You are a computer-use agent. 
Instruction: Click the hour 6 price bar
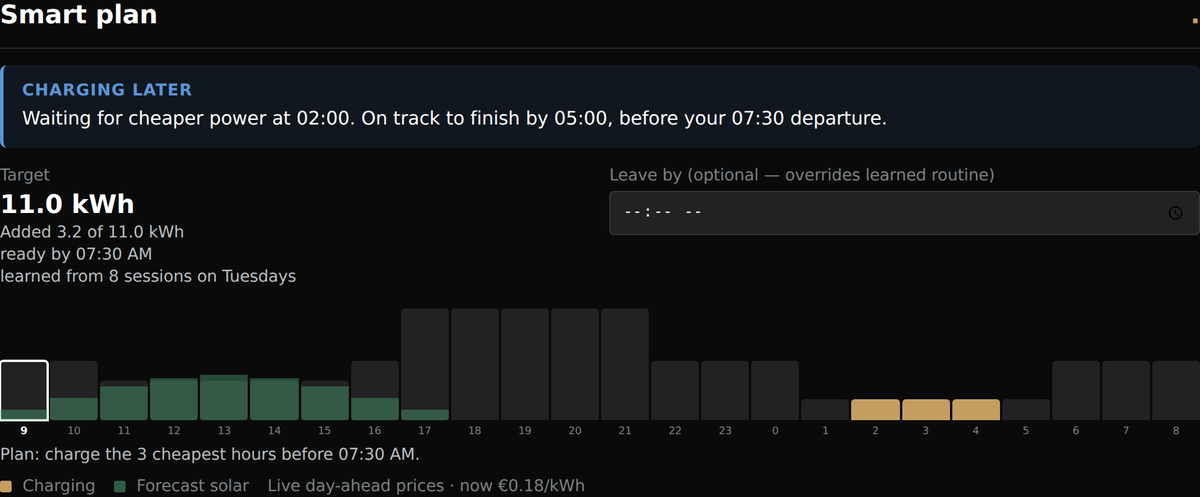[x=1076, y=390]
